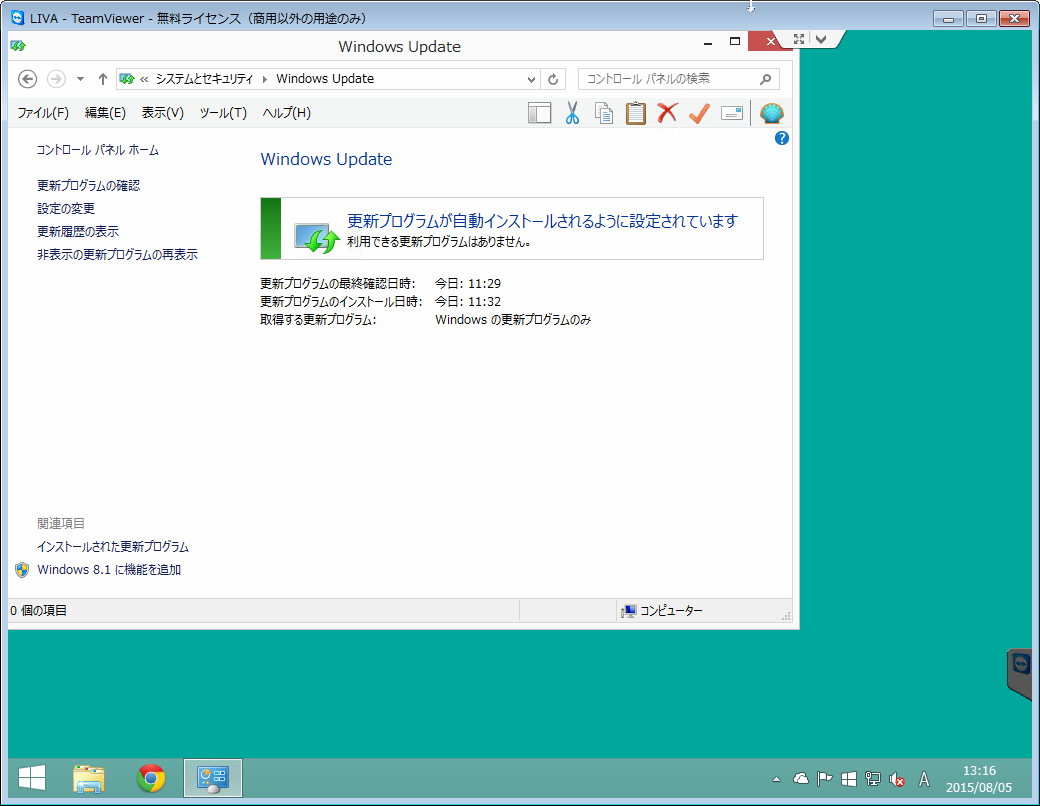Screen dimensions: 1040x806
Task: Click the Cut scissors icon
Action: coord(572,113)
